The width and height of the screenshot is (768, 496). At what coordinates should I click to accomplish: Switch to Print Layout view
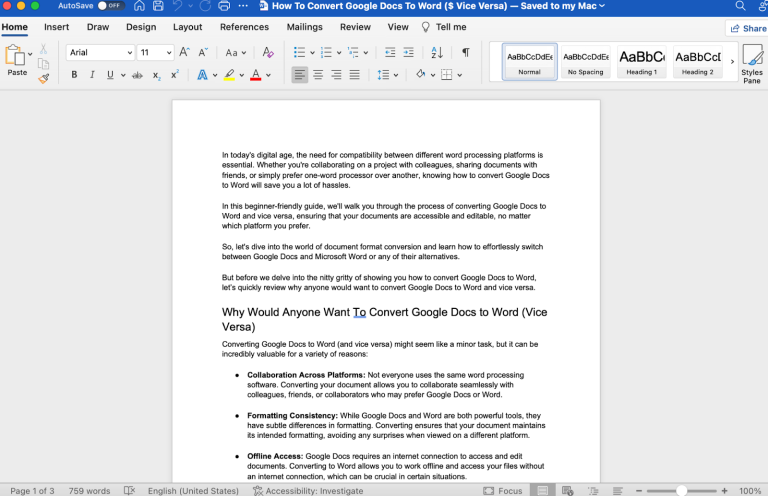(x=543, y=490)
